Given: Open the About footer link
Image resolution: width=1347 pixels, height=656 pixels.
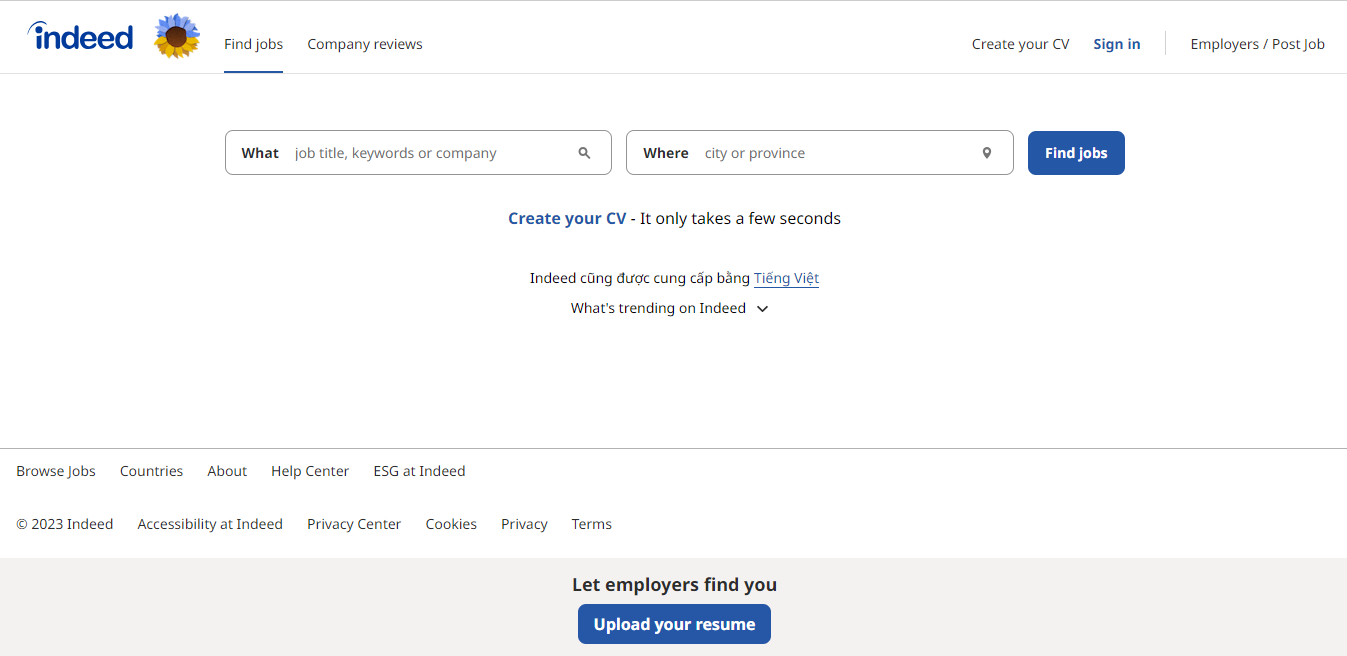Looking at the screenshot, I should (227, 471).
